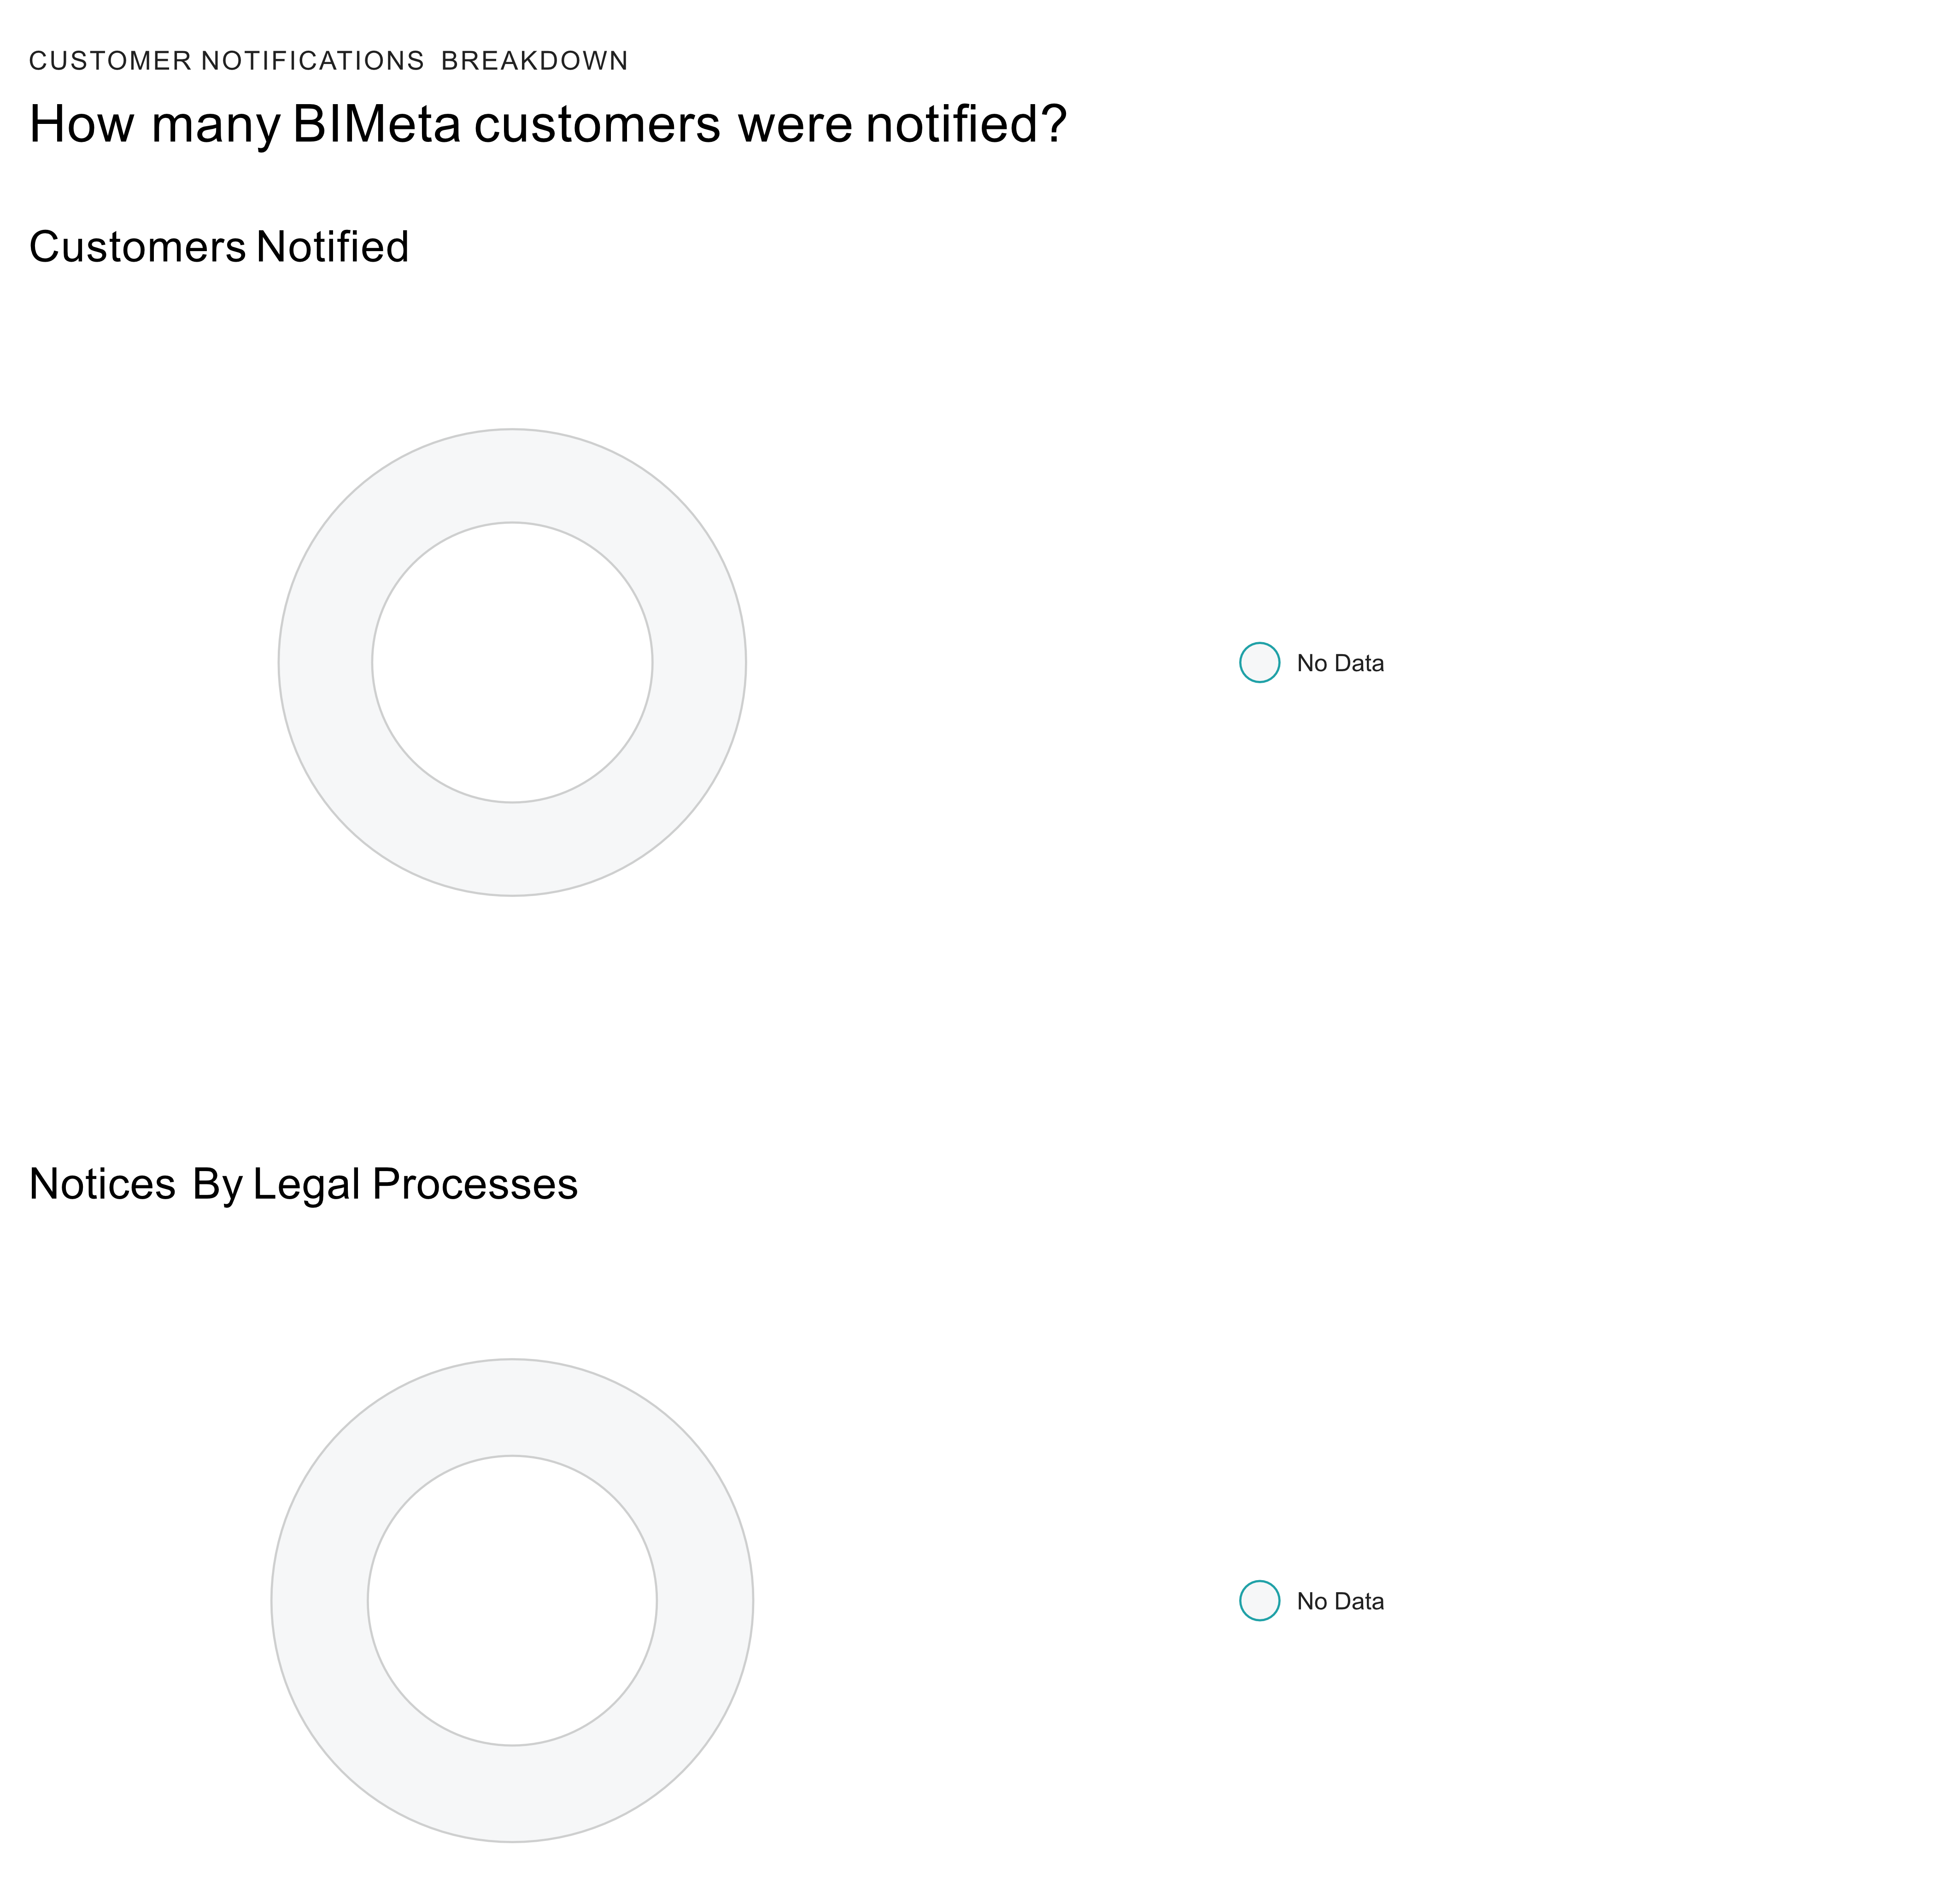Click CUSTOMER in the top overline label
The image size is (1957, 1904).
[110, 61]
